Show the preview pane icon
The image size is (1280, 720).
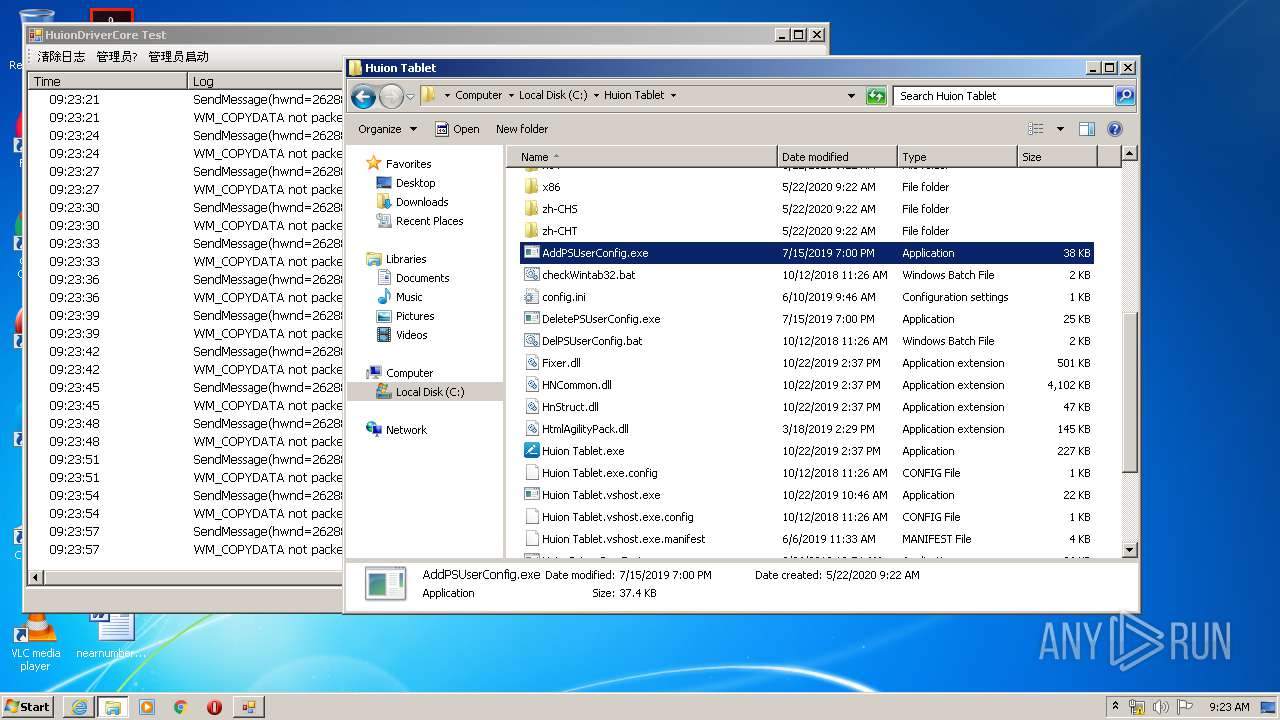click(1087, 129)
